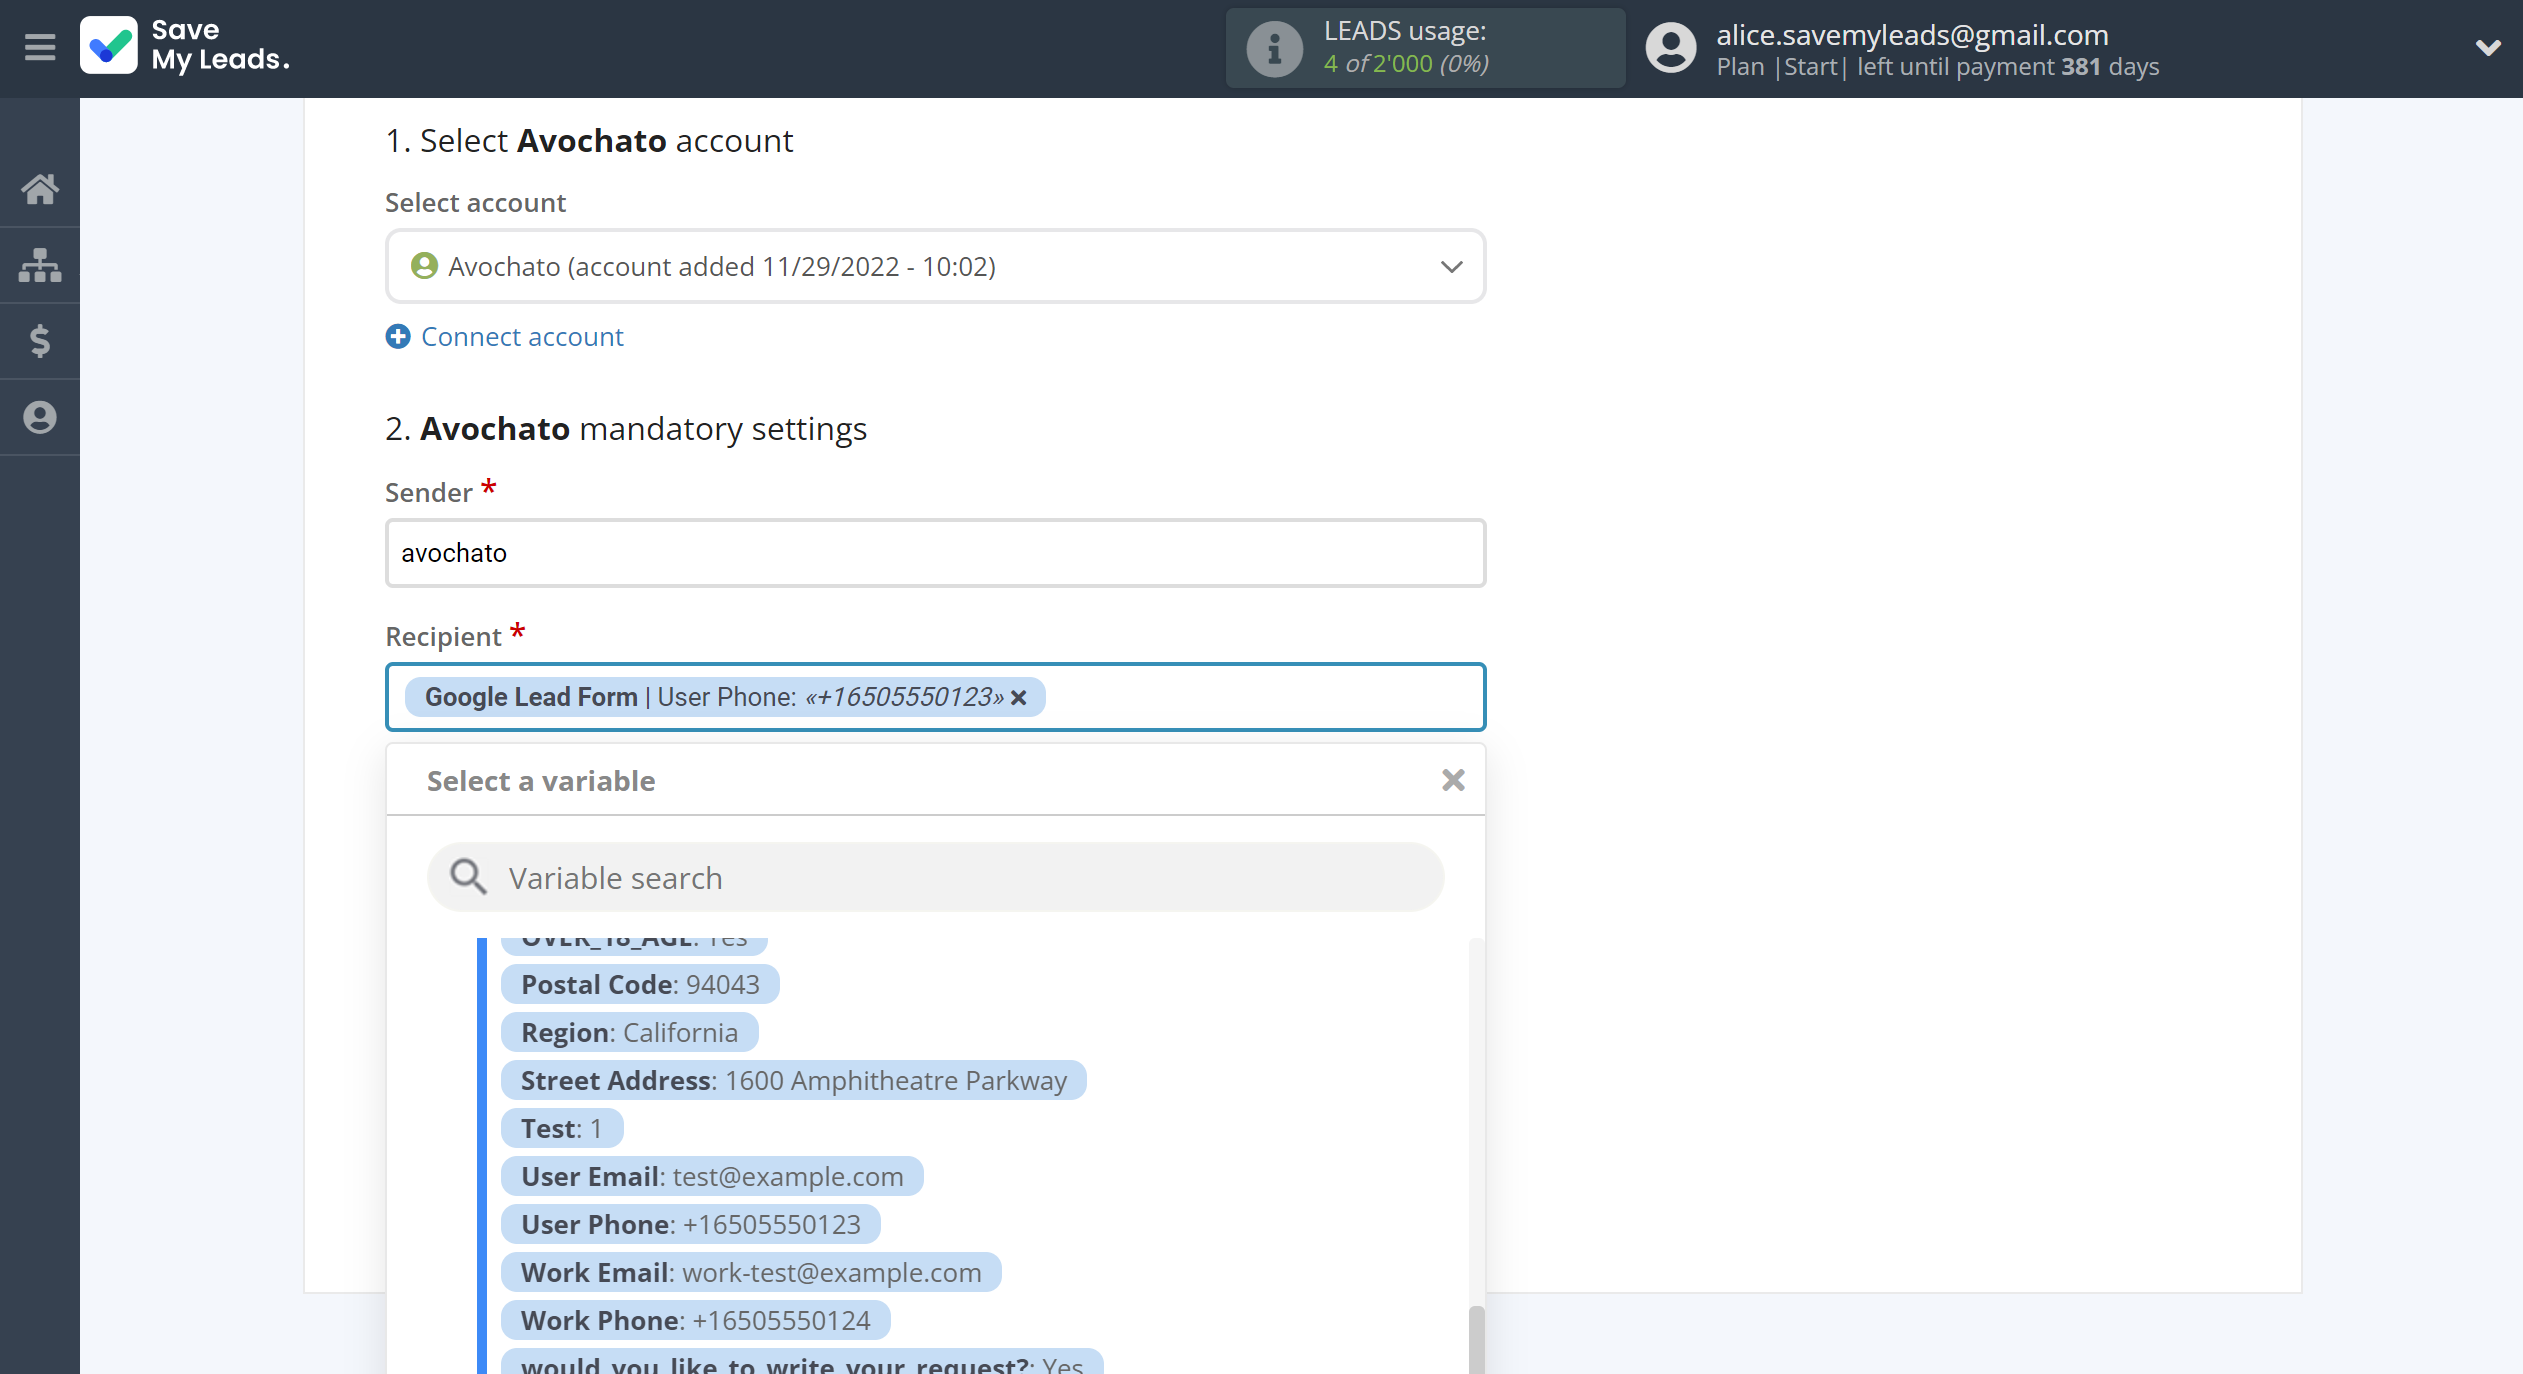Select the Region: California variable
2523x1374 pixels.
click(x=630, y=1033)
